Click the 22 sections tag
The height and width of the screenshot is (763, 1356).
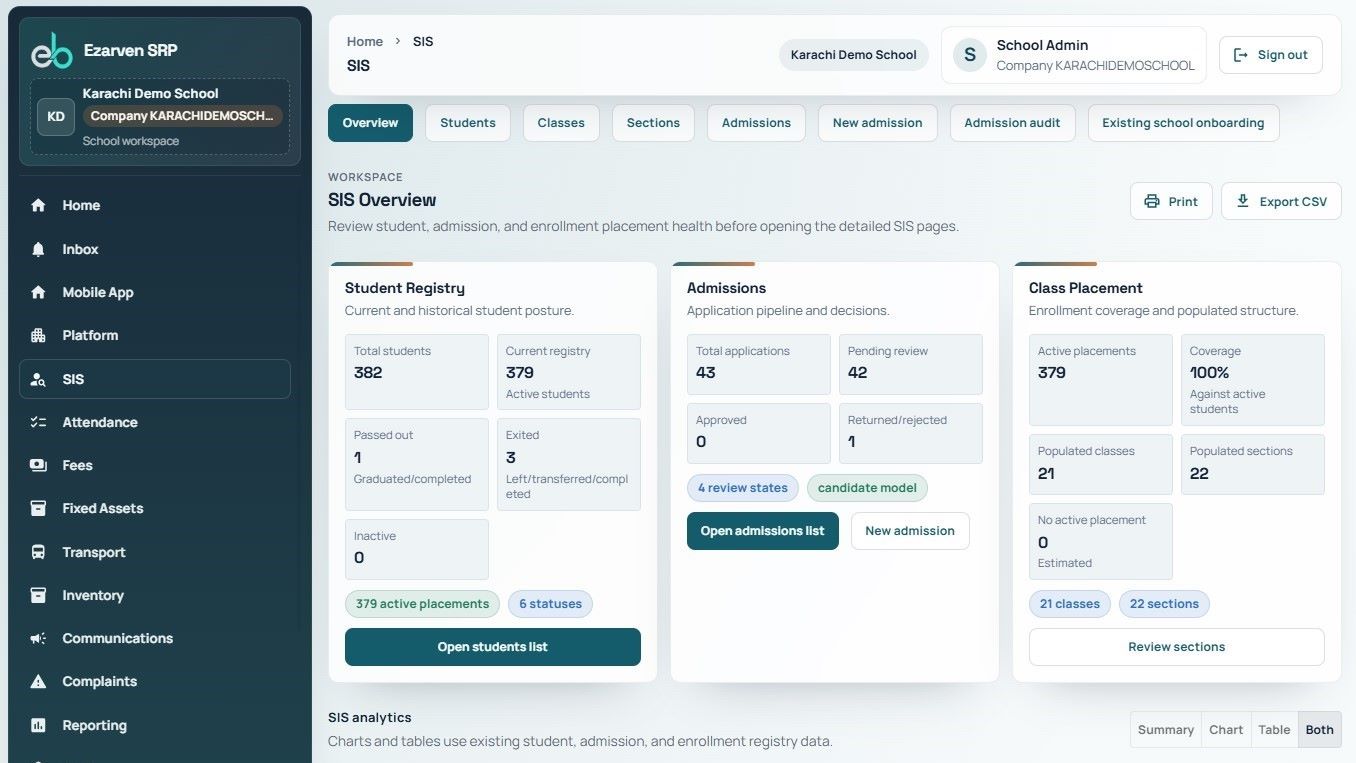(x=1164, y=604)
